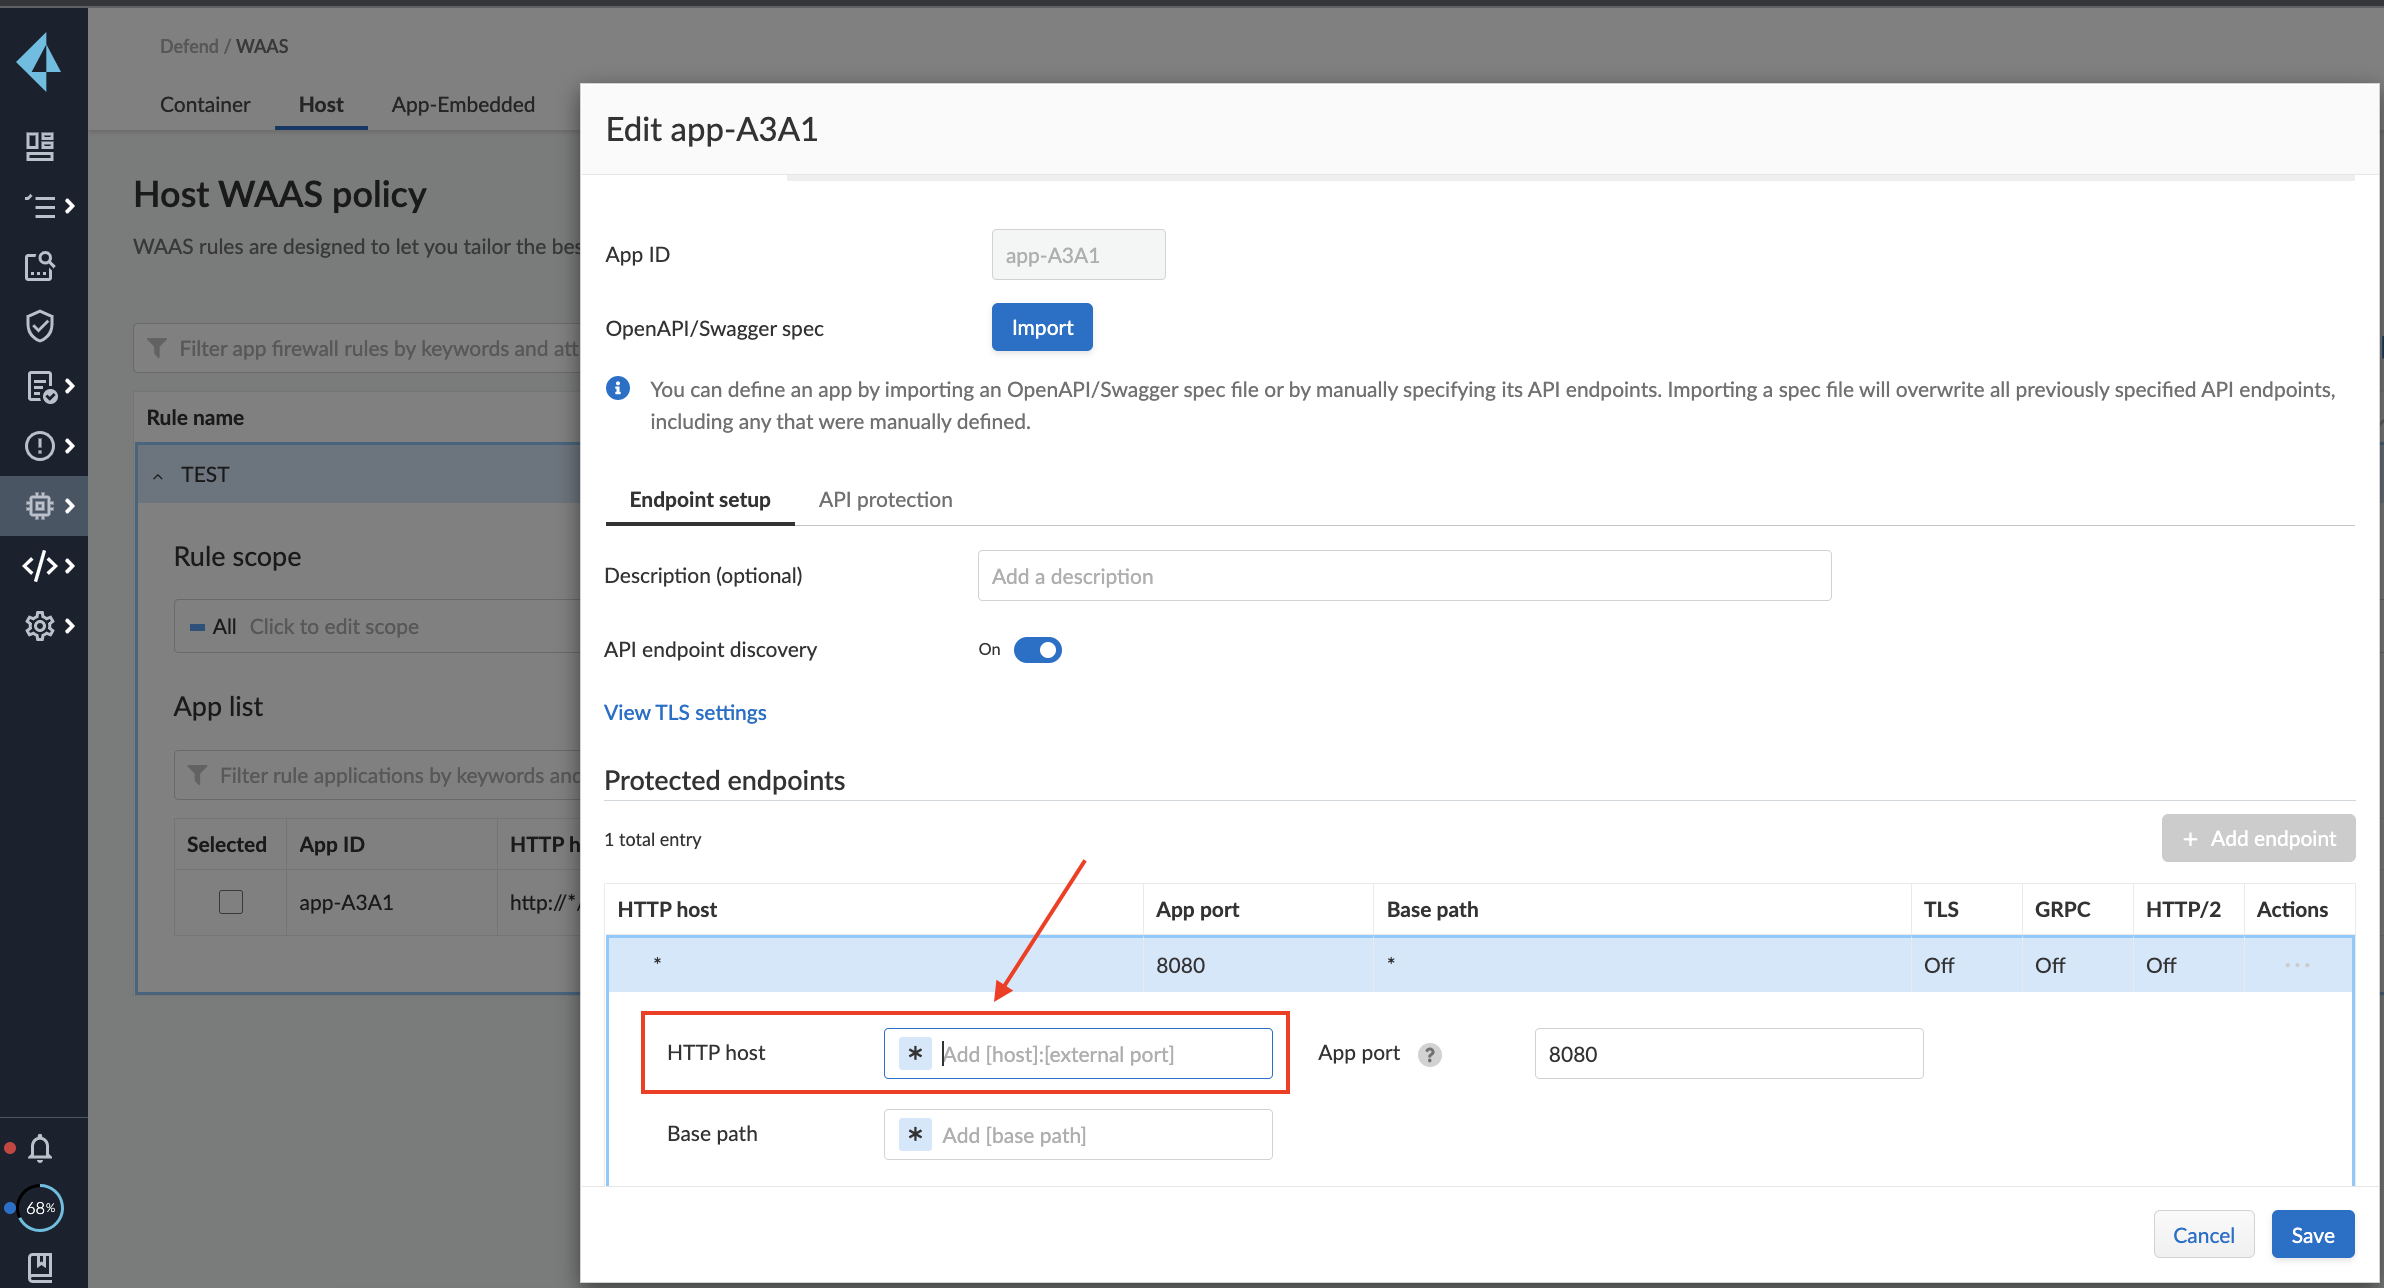The image size is (2384, 1288).
Task: Click the App port help question icon
Action: (1430, 1055)
